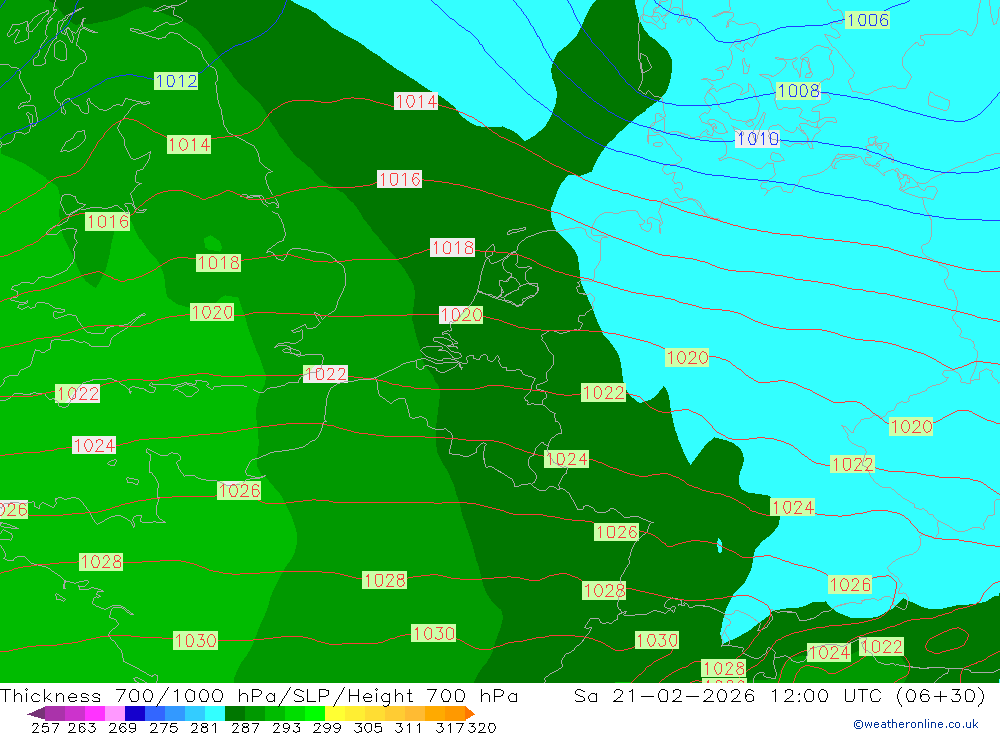This screenshot has height=733, width=1000.
Task: Click the 257 legend value
Action: [45, 727]
